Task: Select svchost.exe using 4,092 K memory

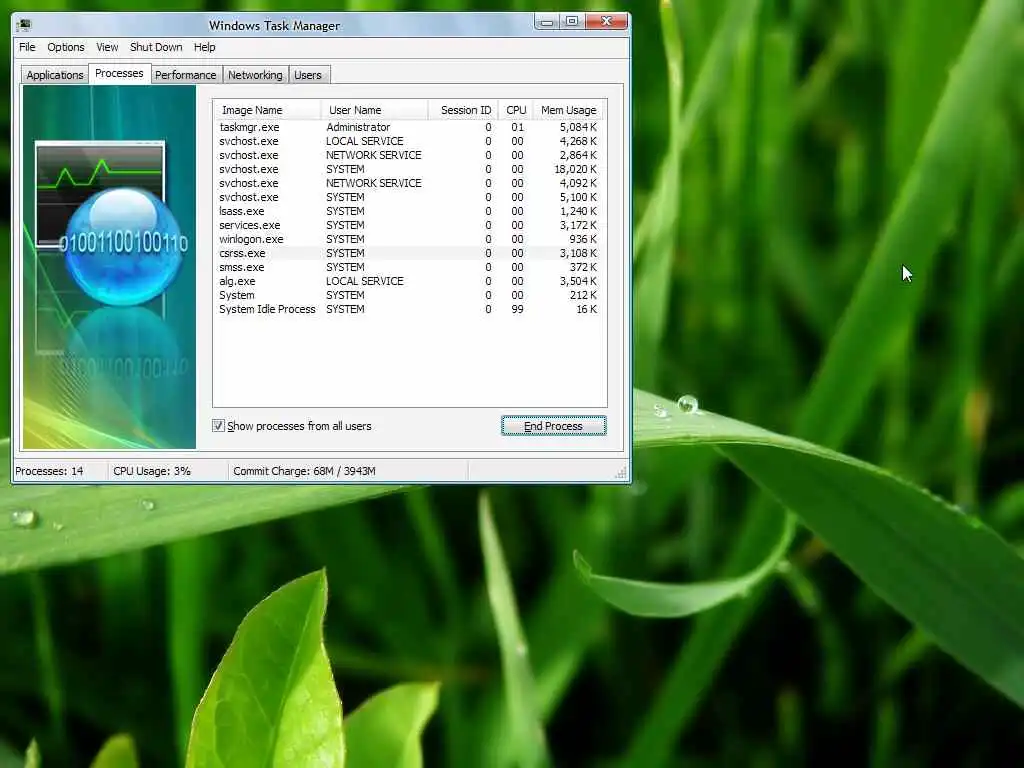Action: [409, 184]
